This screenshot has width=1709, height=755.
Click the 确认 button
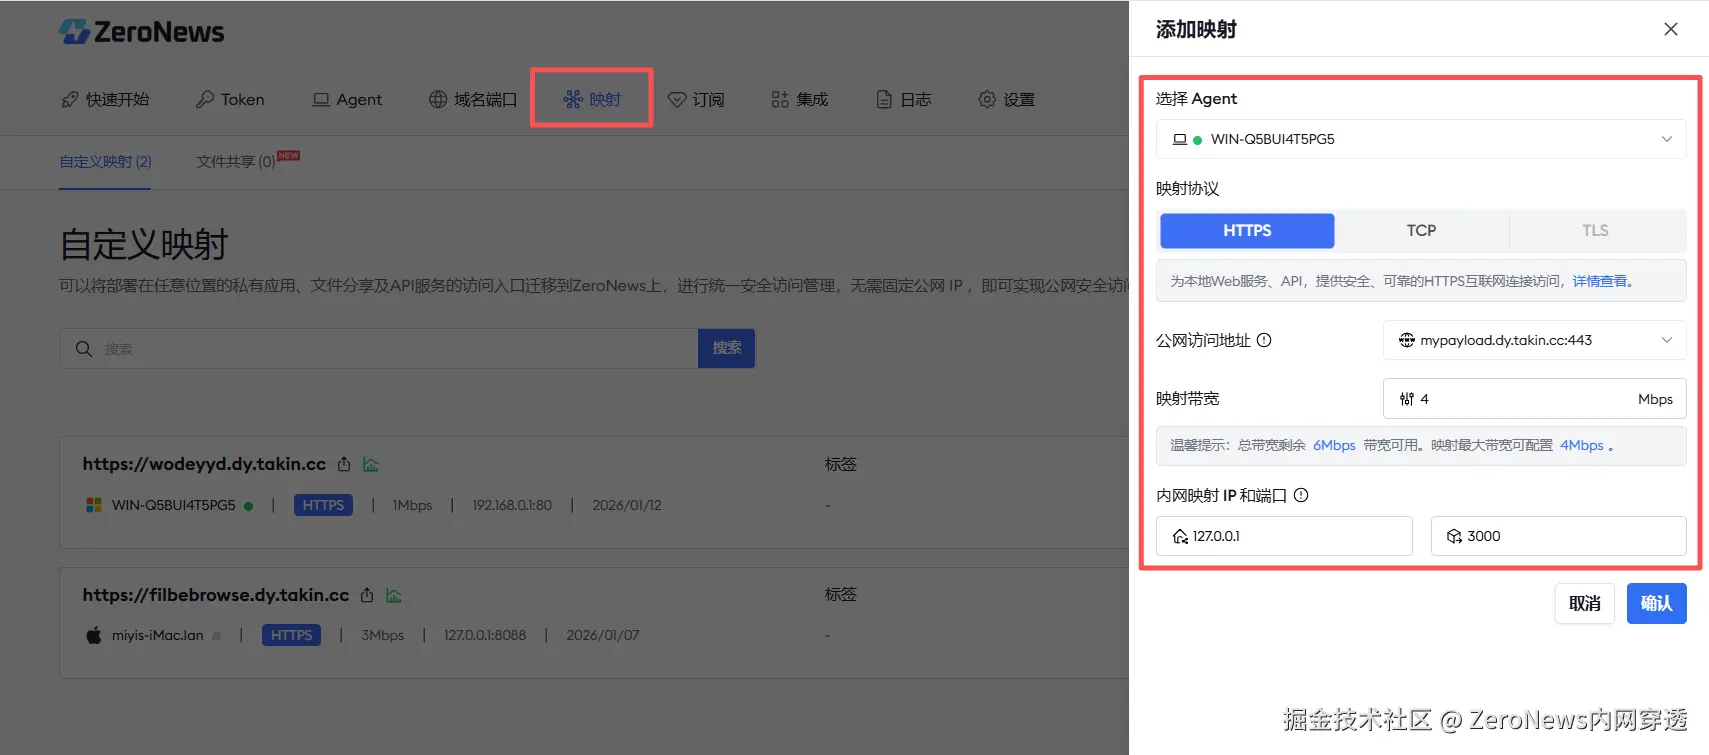coord(1656,603)
